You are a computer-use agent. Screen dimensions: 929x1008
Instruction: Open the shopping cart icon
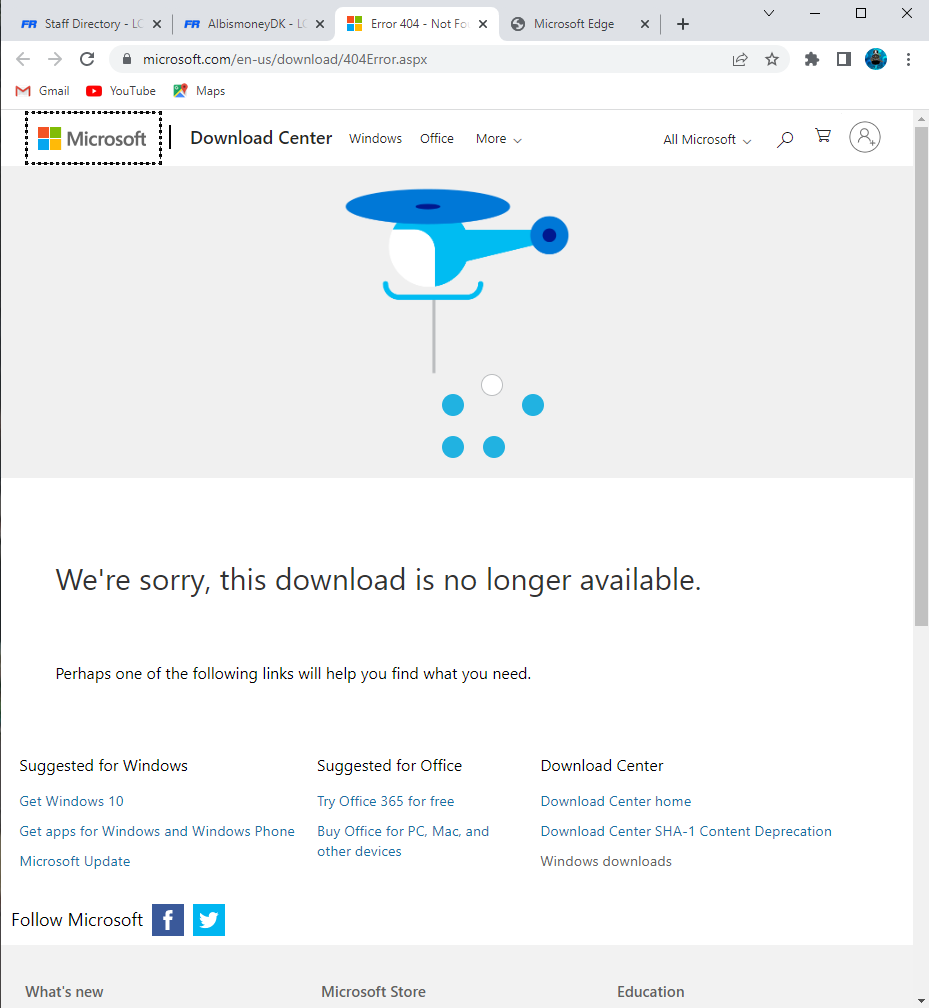coord(823,136)
